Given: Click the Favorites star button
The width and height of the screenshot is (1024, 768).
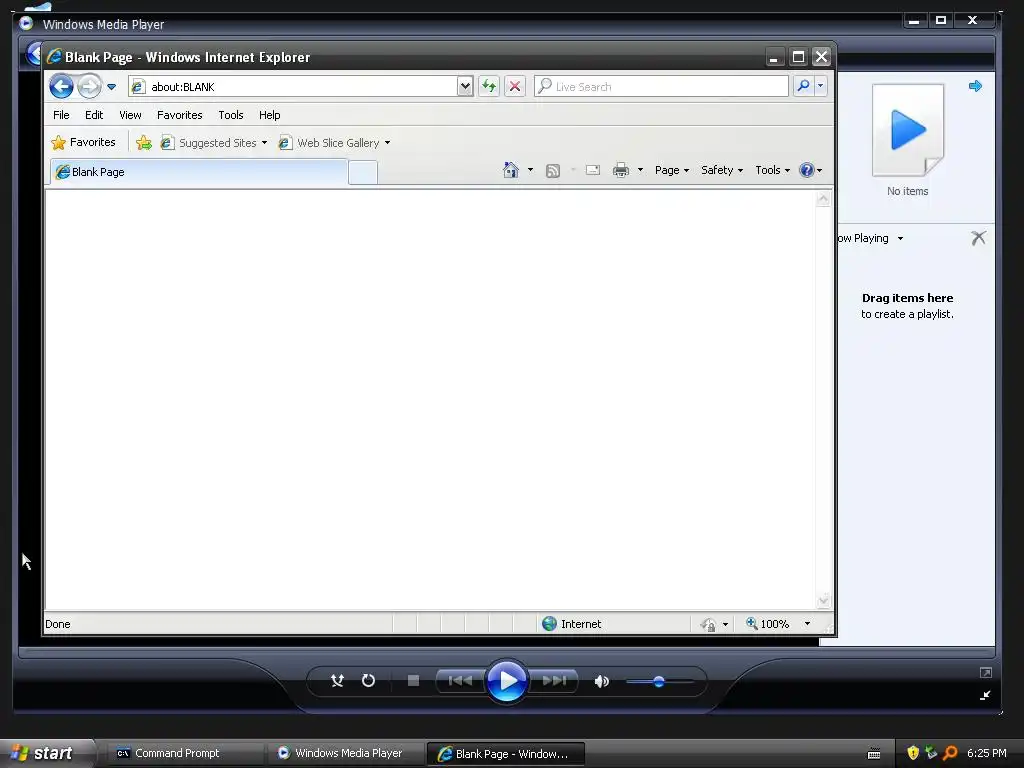Looking at the screenshot, I should (x=84, y=142).
